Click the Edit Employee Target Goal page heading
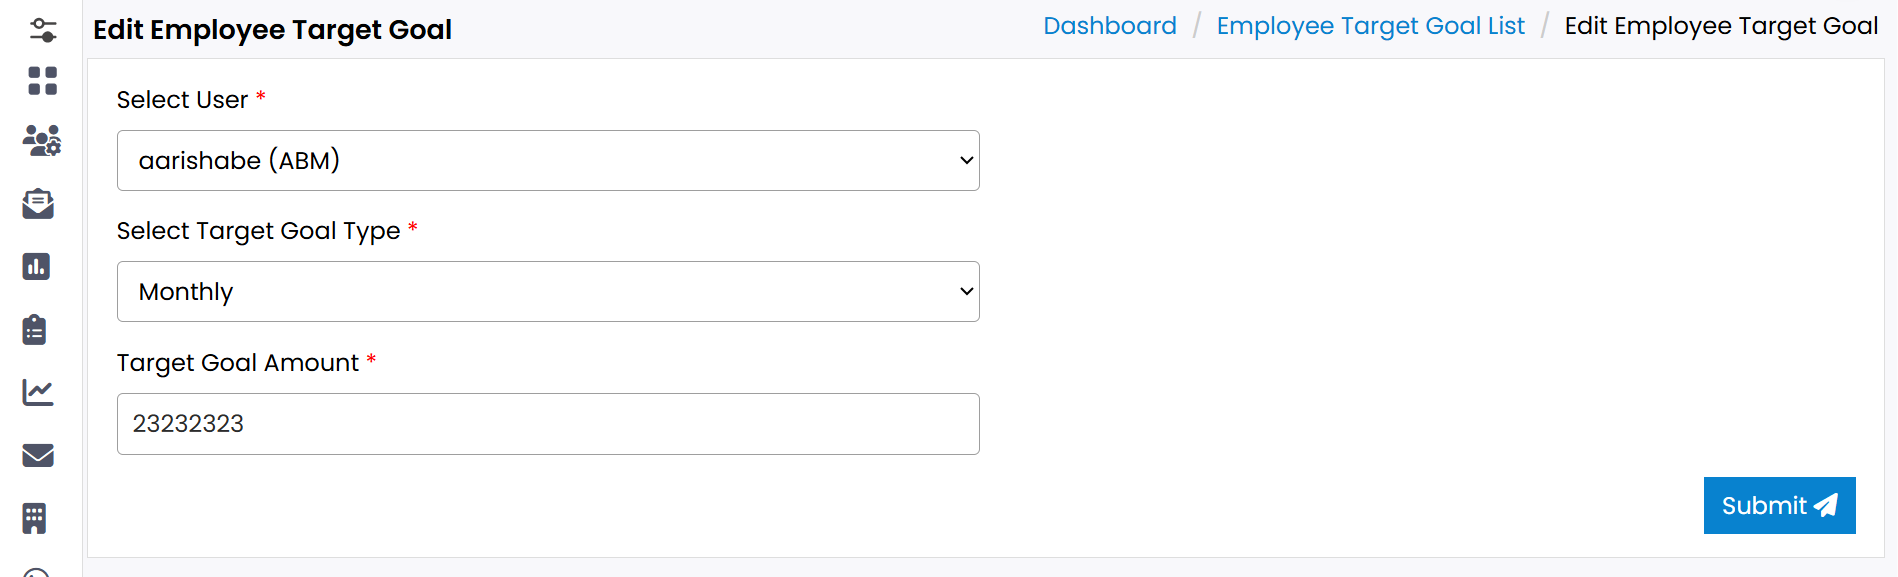Screen dimensions: 1898x577 tap(272, 30)
